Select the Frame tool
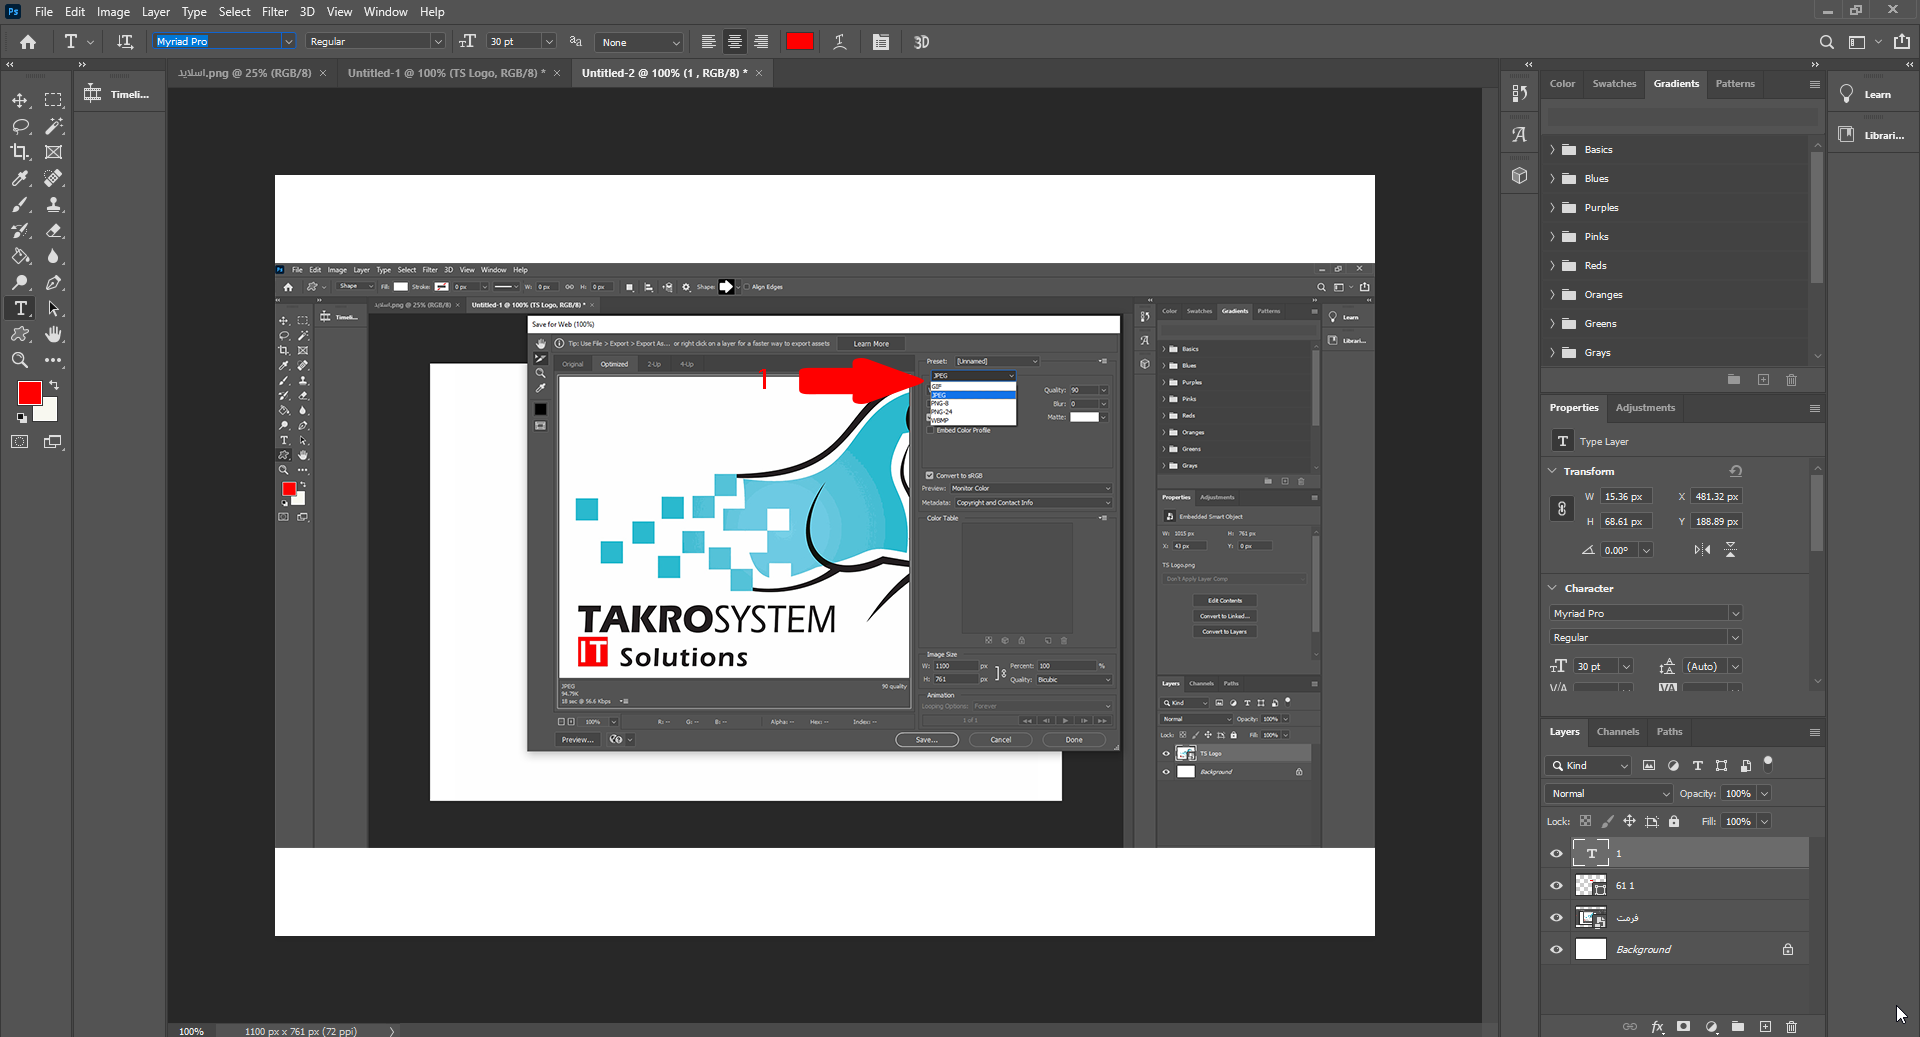This screenshot has width=1920, height=1037. pyautogui.click(x=54, y=152)
